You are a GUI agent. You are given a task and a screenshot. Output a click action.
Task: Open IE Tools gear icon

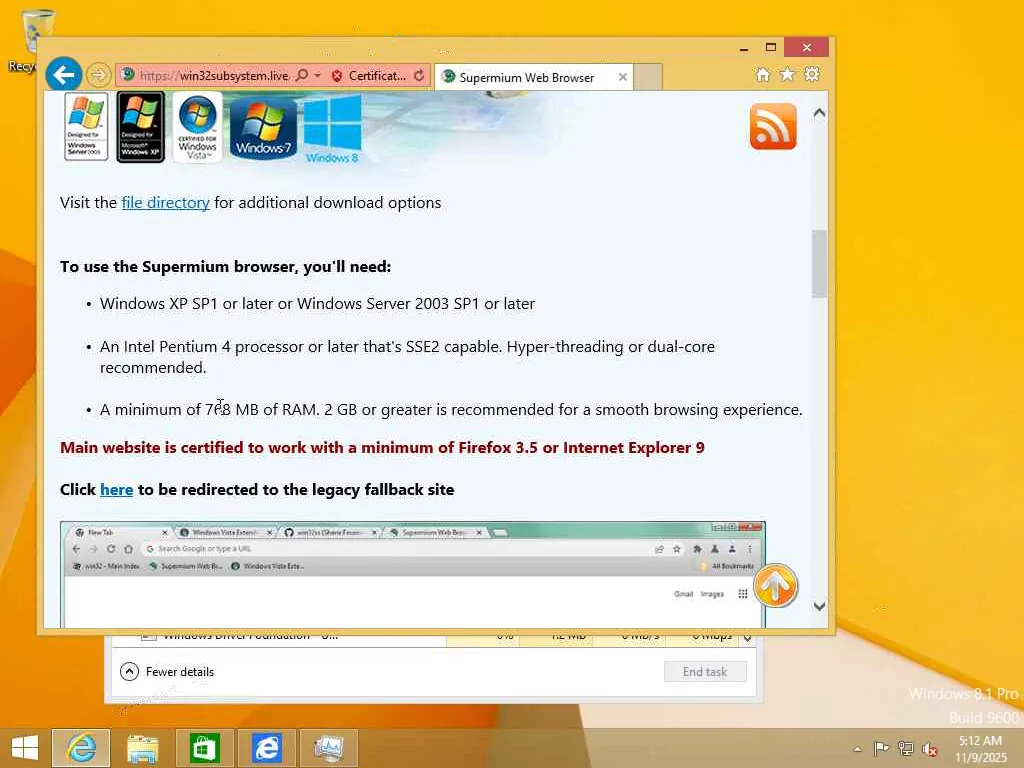pos(812,74)
